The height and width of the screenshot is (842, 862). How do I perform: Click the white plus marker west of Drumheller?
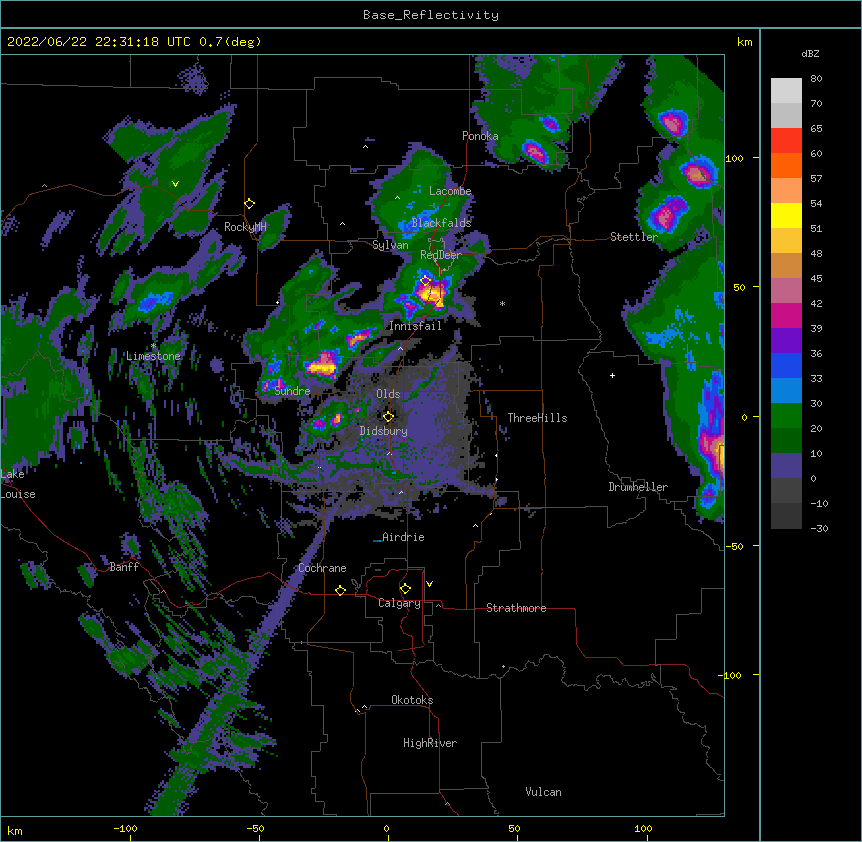click(612, 375)
